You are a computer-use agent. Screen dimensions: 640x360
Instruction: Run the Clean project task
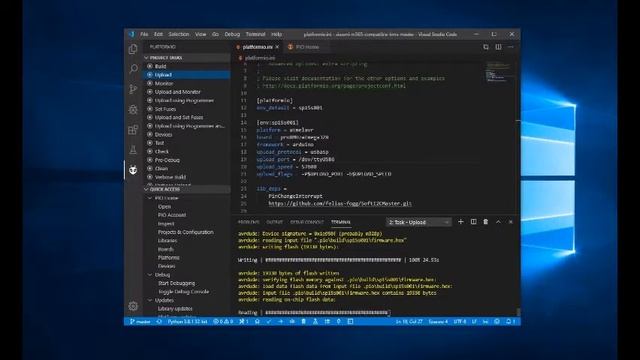pos(187,168)
